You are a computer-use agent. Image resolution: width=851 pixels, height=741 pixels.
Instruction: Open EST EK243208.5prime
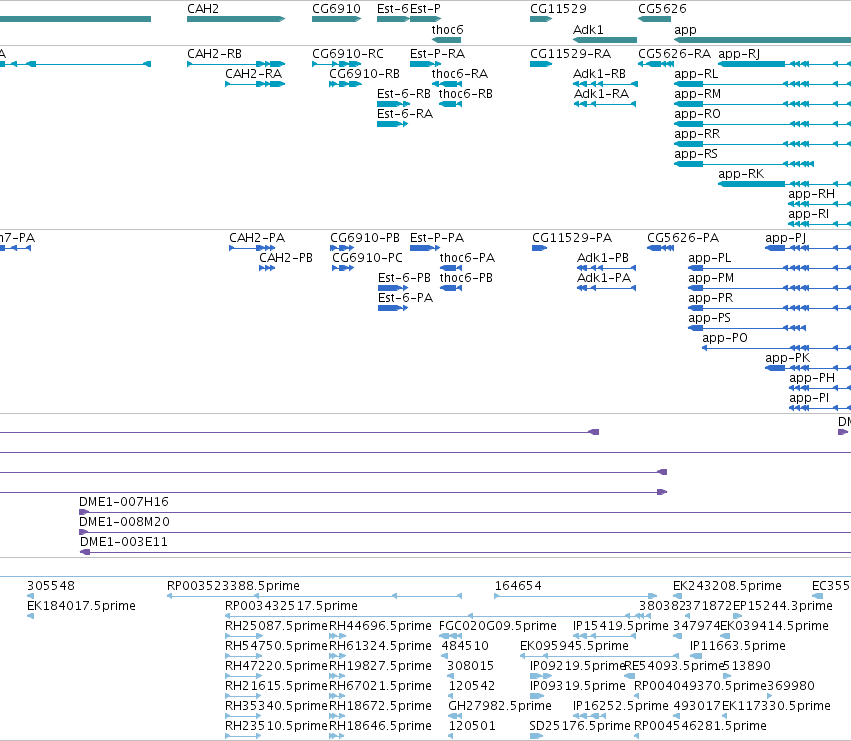click(727, 586)
